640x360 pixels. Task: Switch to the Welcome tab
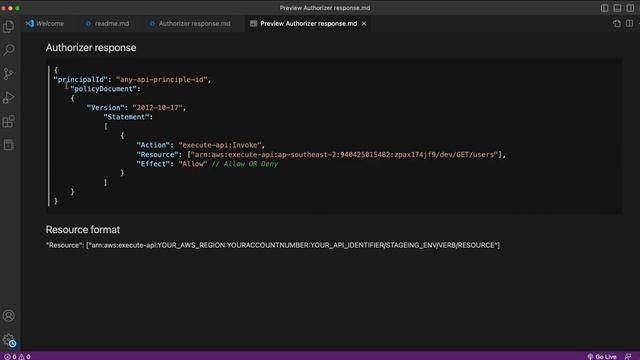pos(45,24)
